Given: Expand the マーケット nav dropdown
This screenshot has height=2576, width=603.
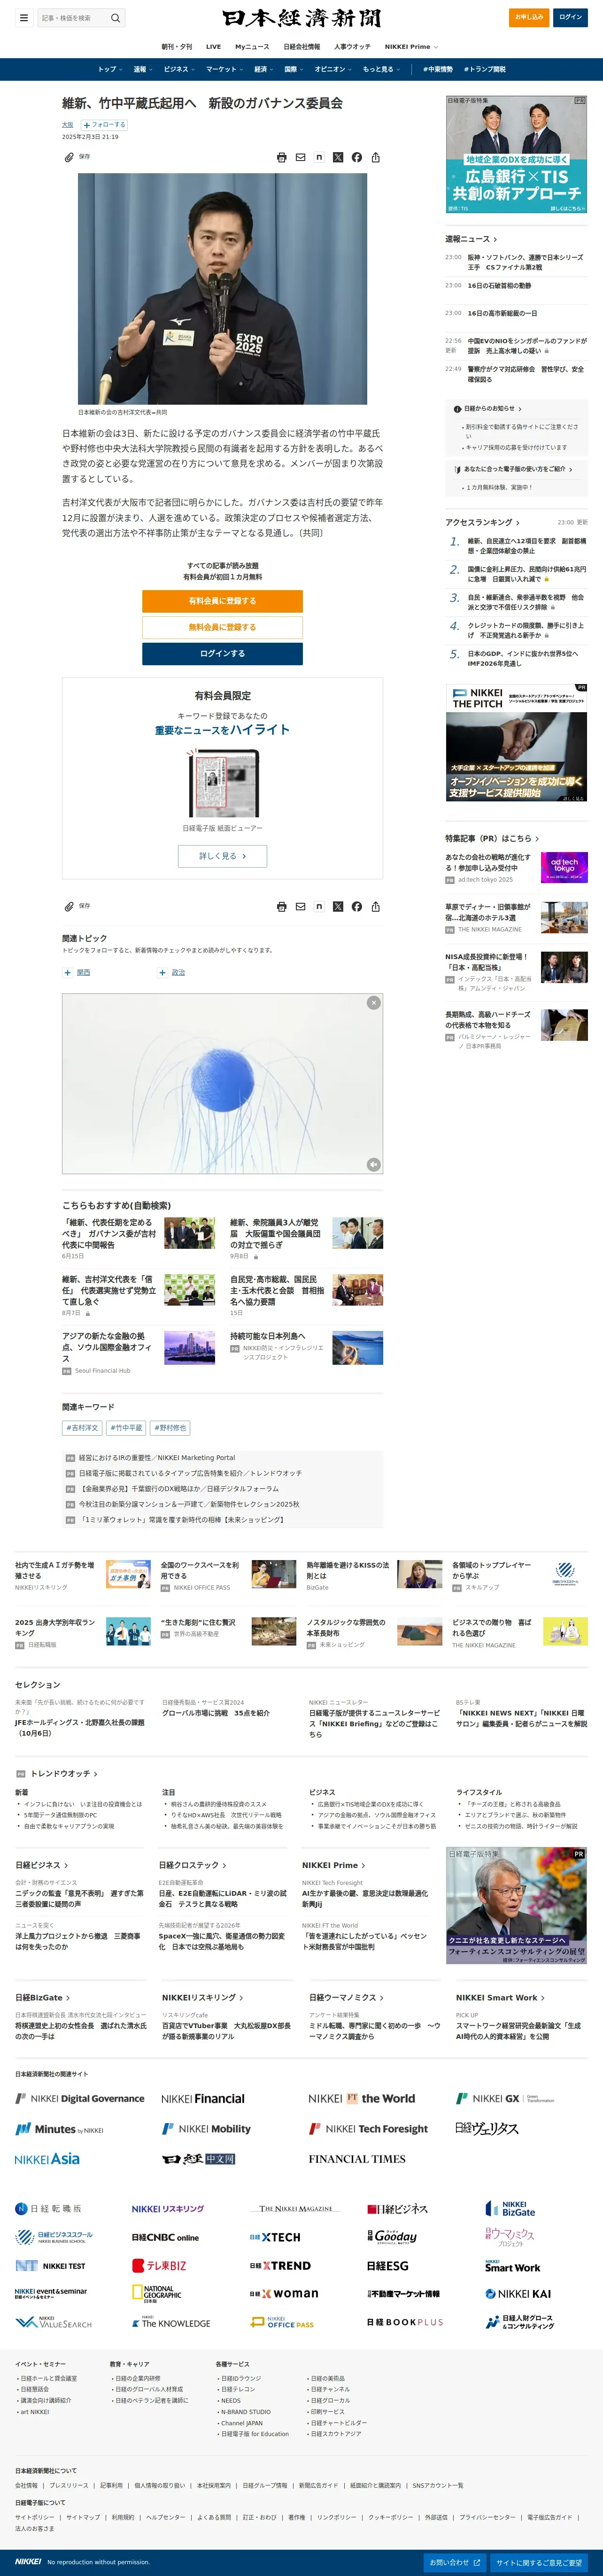Looking at the screenshot, I should 225,69.
